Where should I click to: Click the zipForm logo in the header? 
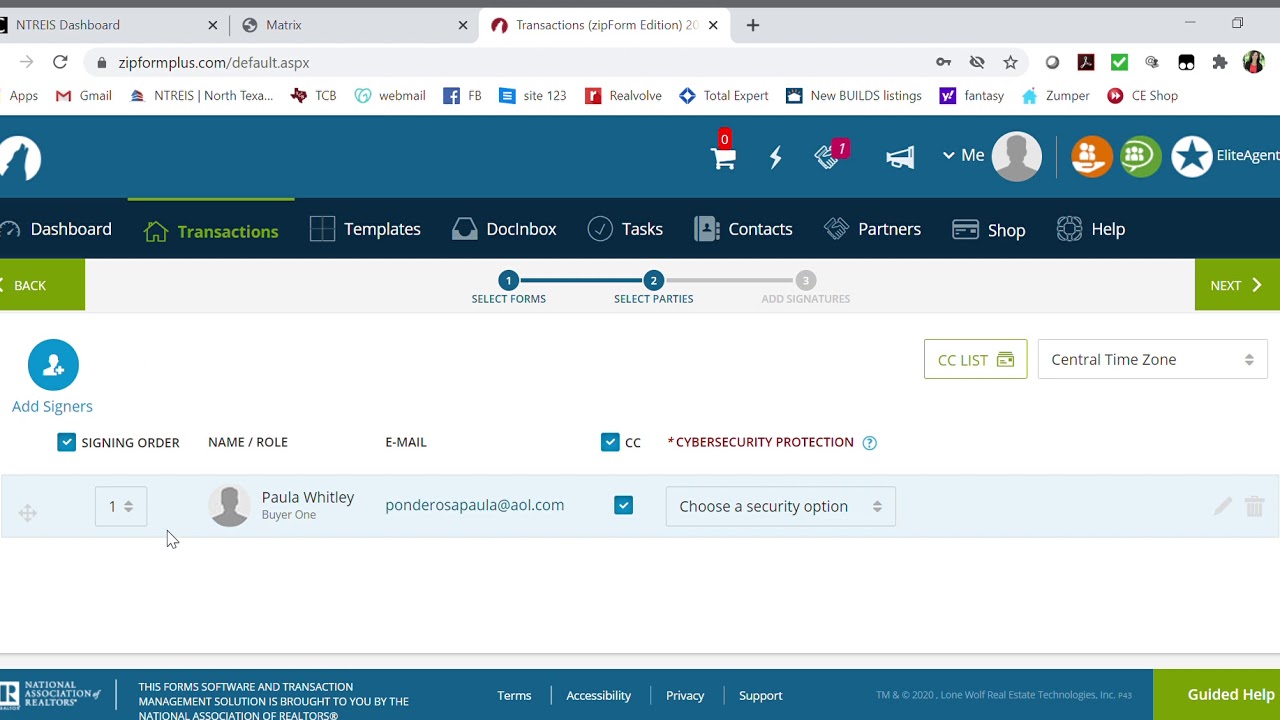click(20, 158)
